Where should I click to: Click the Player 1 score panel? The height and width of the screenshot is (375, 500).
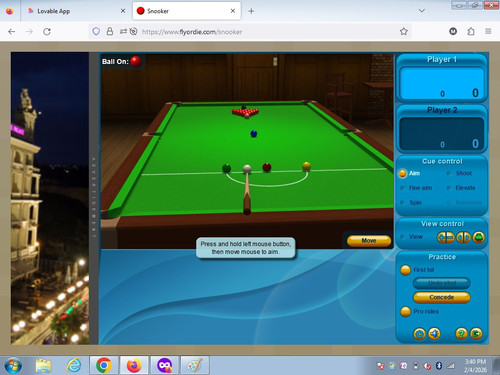coord(442,78)
